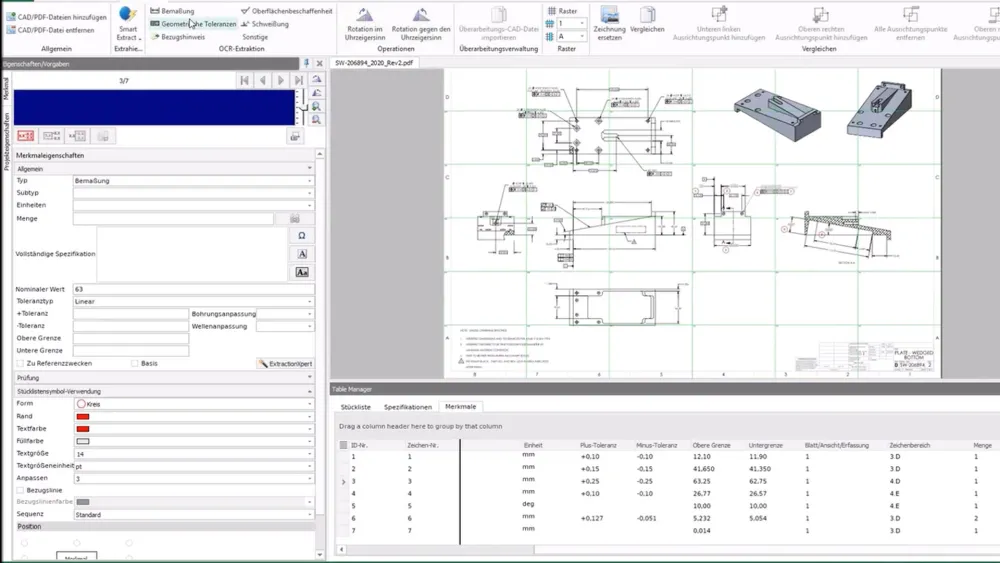Sort by the Obere Grenze column header

(x=711, y=445)
